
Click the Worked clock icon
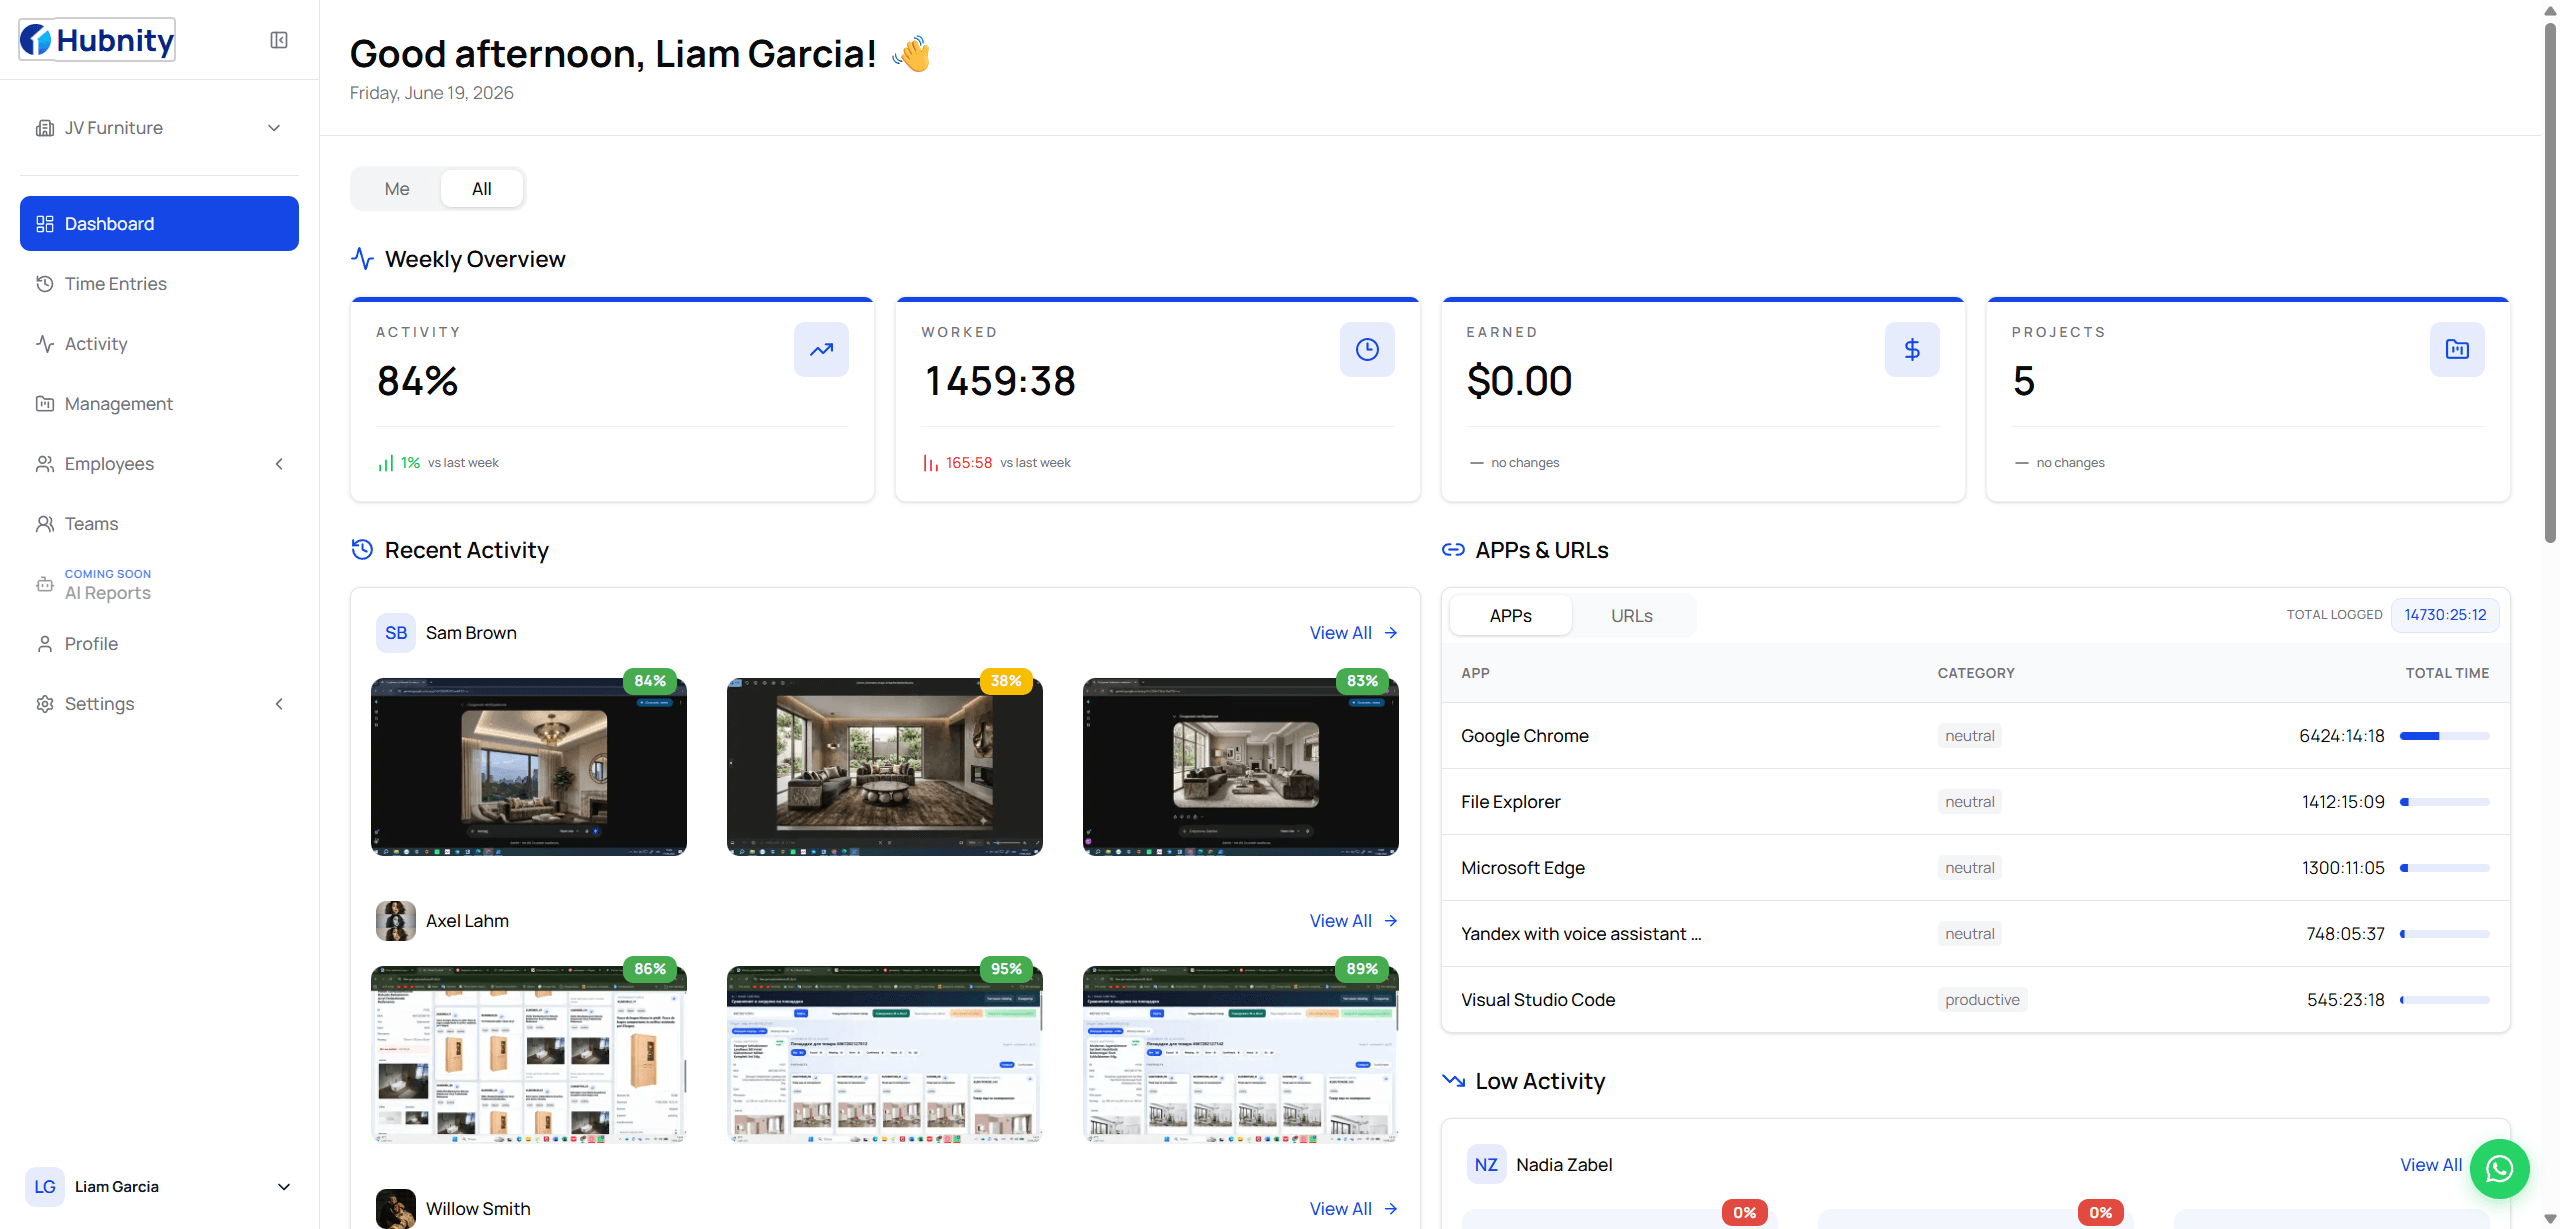[x=1366, y=349]
